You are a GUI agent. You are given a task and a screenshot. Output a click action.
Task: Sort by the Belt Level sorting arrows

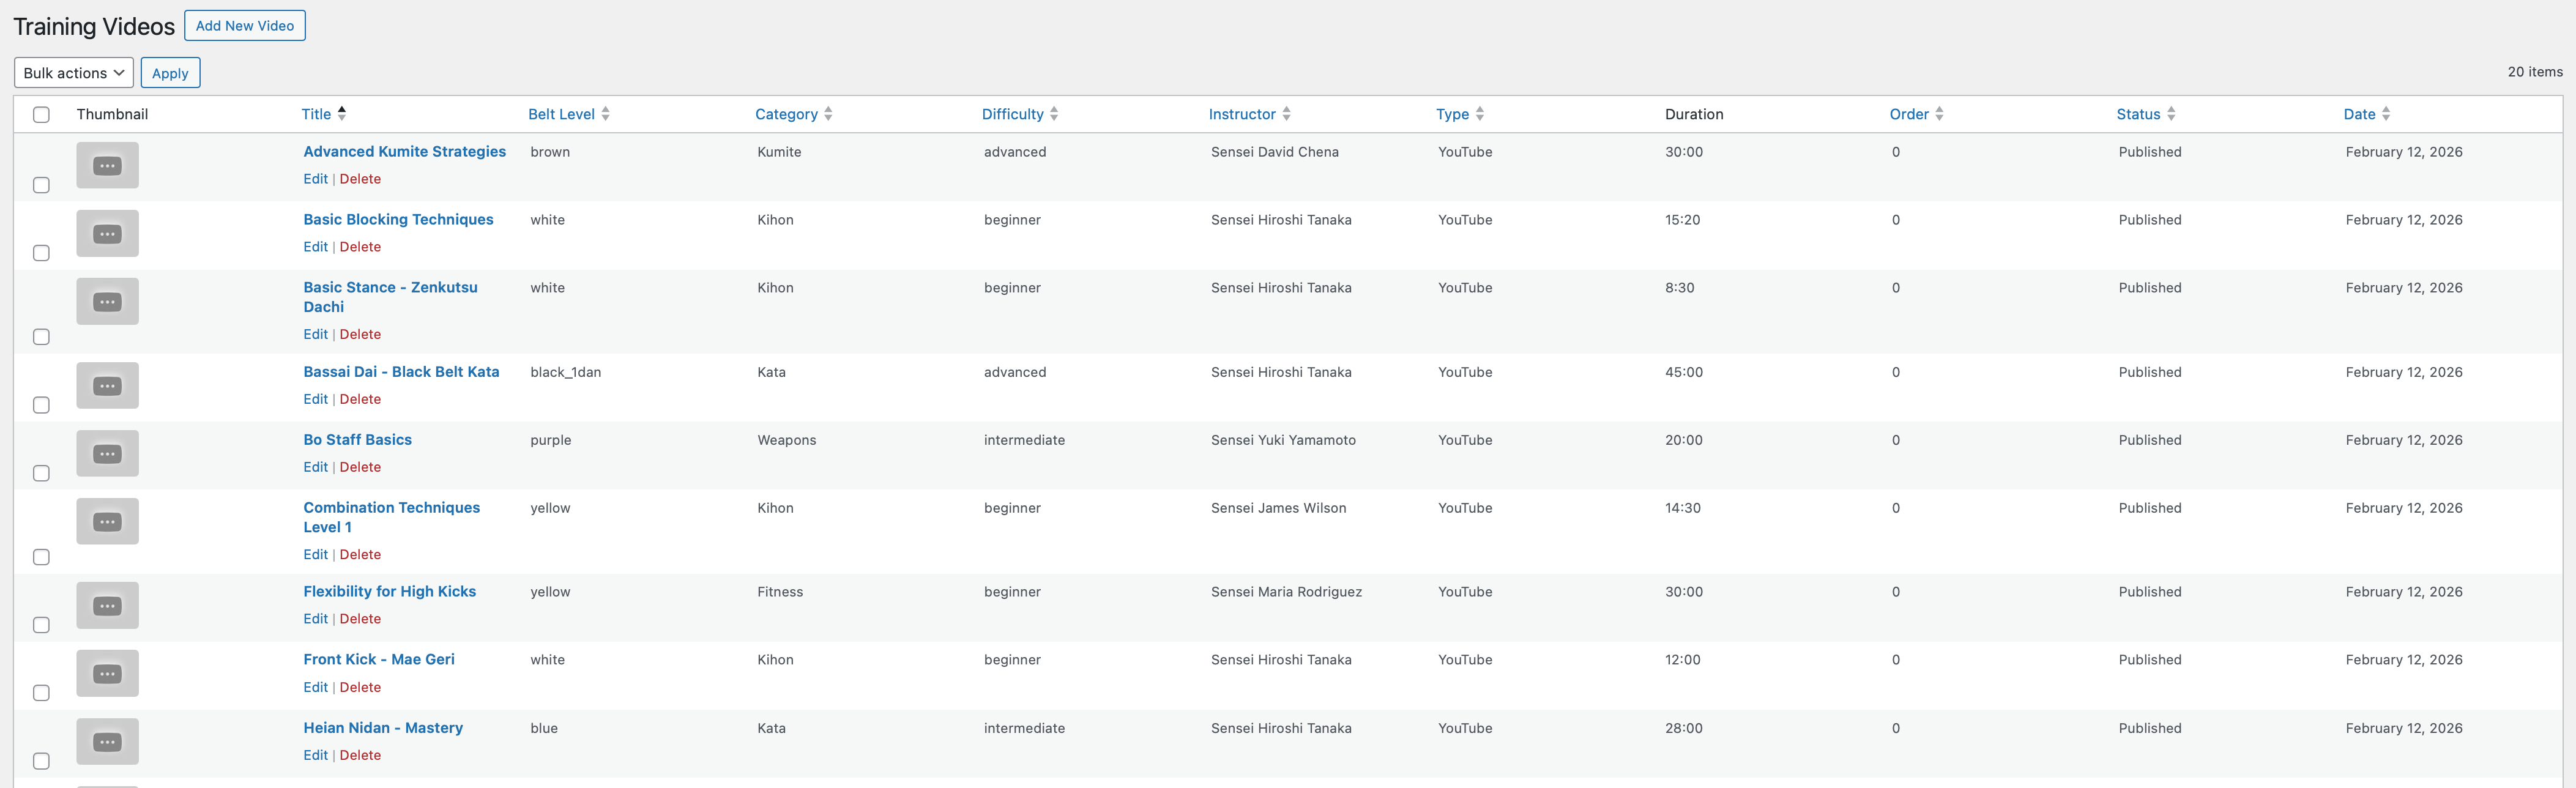pos(606,113)
